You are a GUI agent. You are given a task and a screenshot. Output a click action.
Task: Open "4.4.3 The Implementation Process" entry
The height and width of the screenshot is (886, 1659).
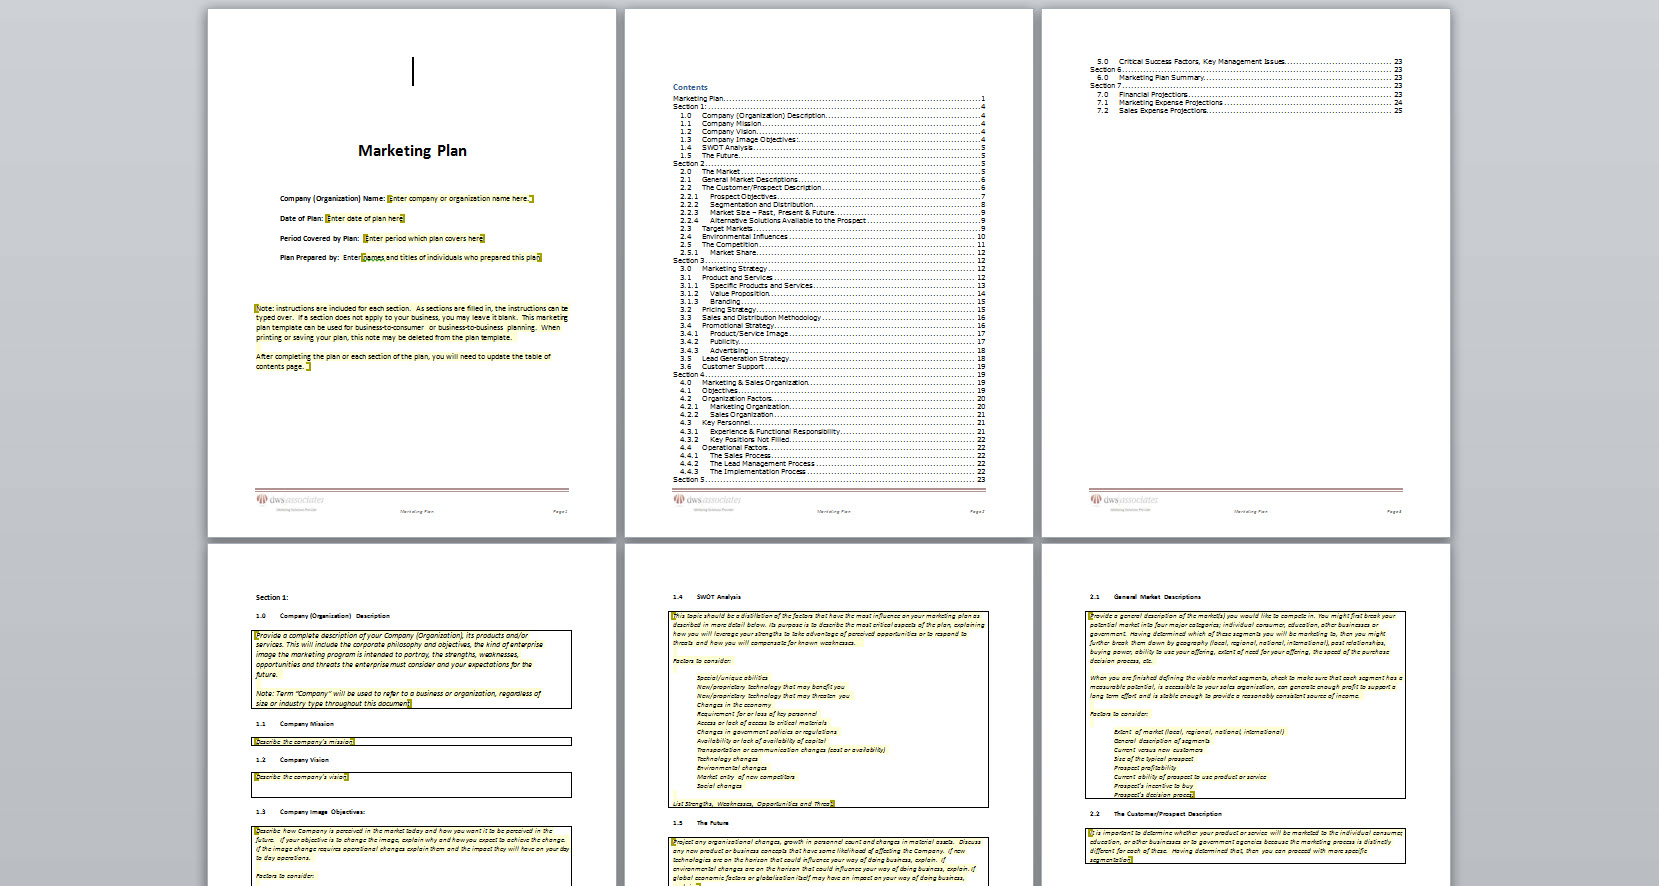(832, 472)
